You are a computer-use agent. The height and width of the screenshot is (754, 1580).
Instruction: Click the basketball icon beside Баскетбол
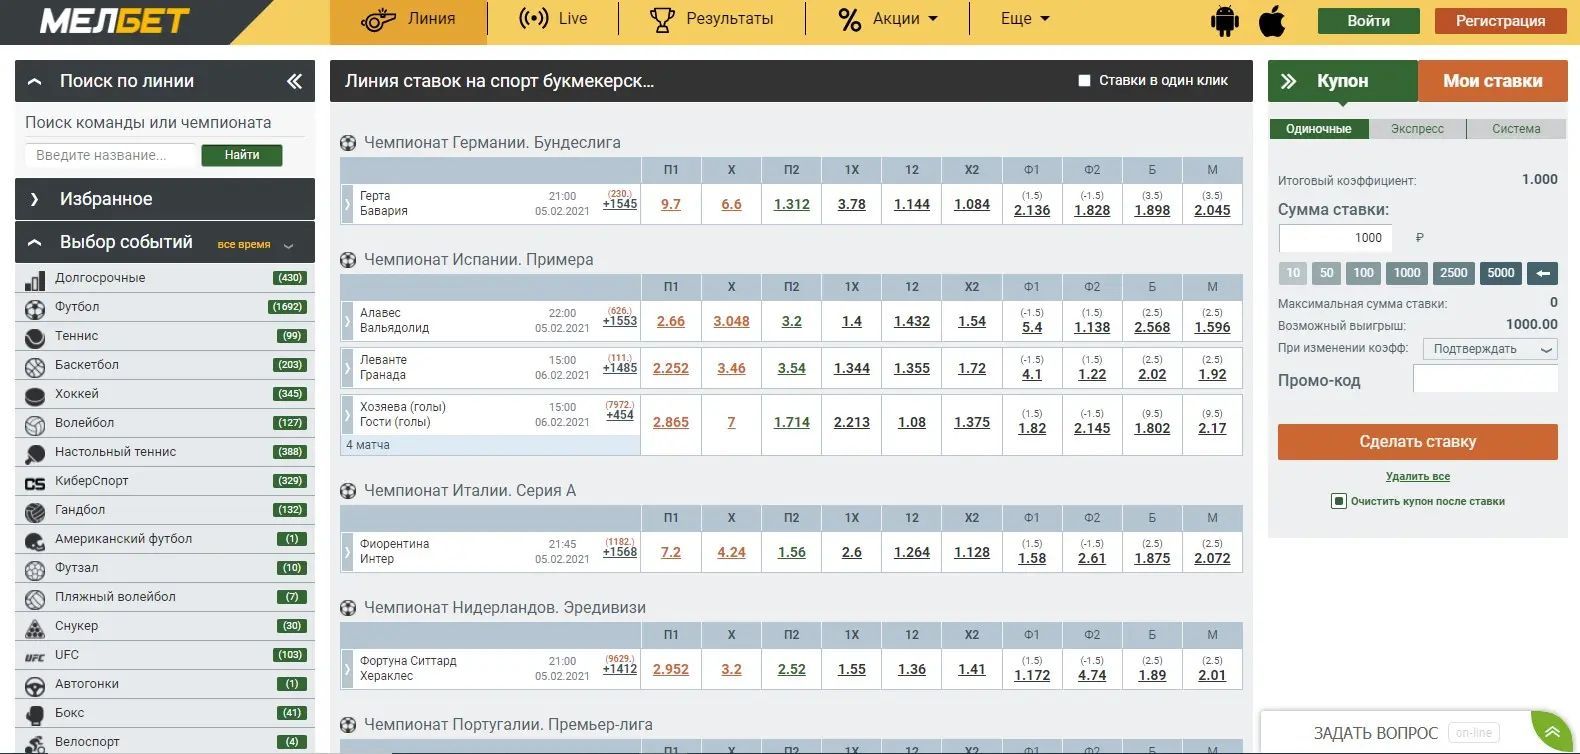pyautogui.click(x=35, y=366)
